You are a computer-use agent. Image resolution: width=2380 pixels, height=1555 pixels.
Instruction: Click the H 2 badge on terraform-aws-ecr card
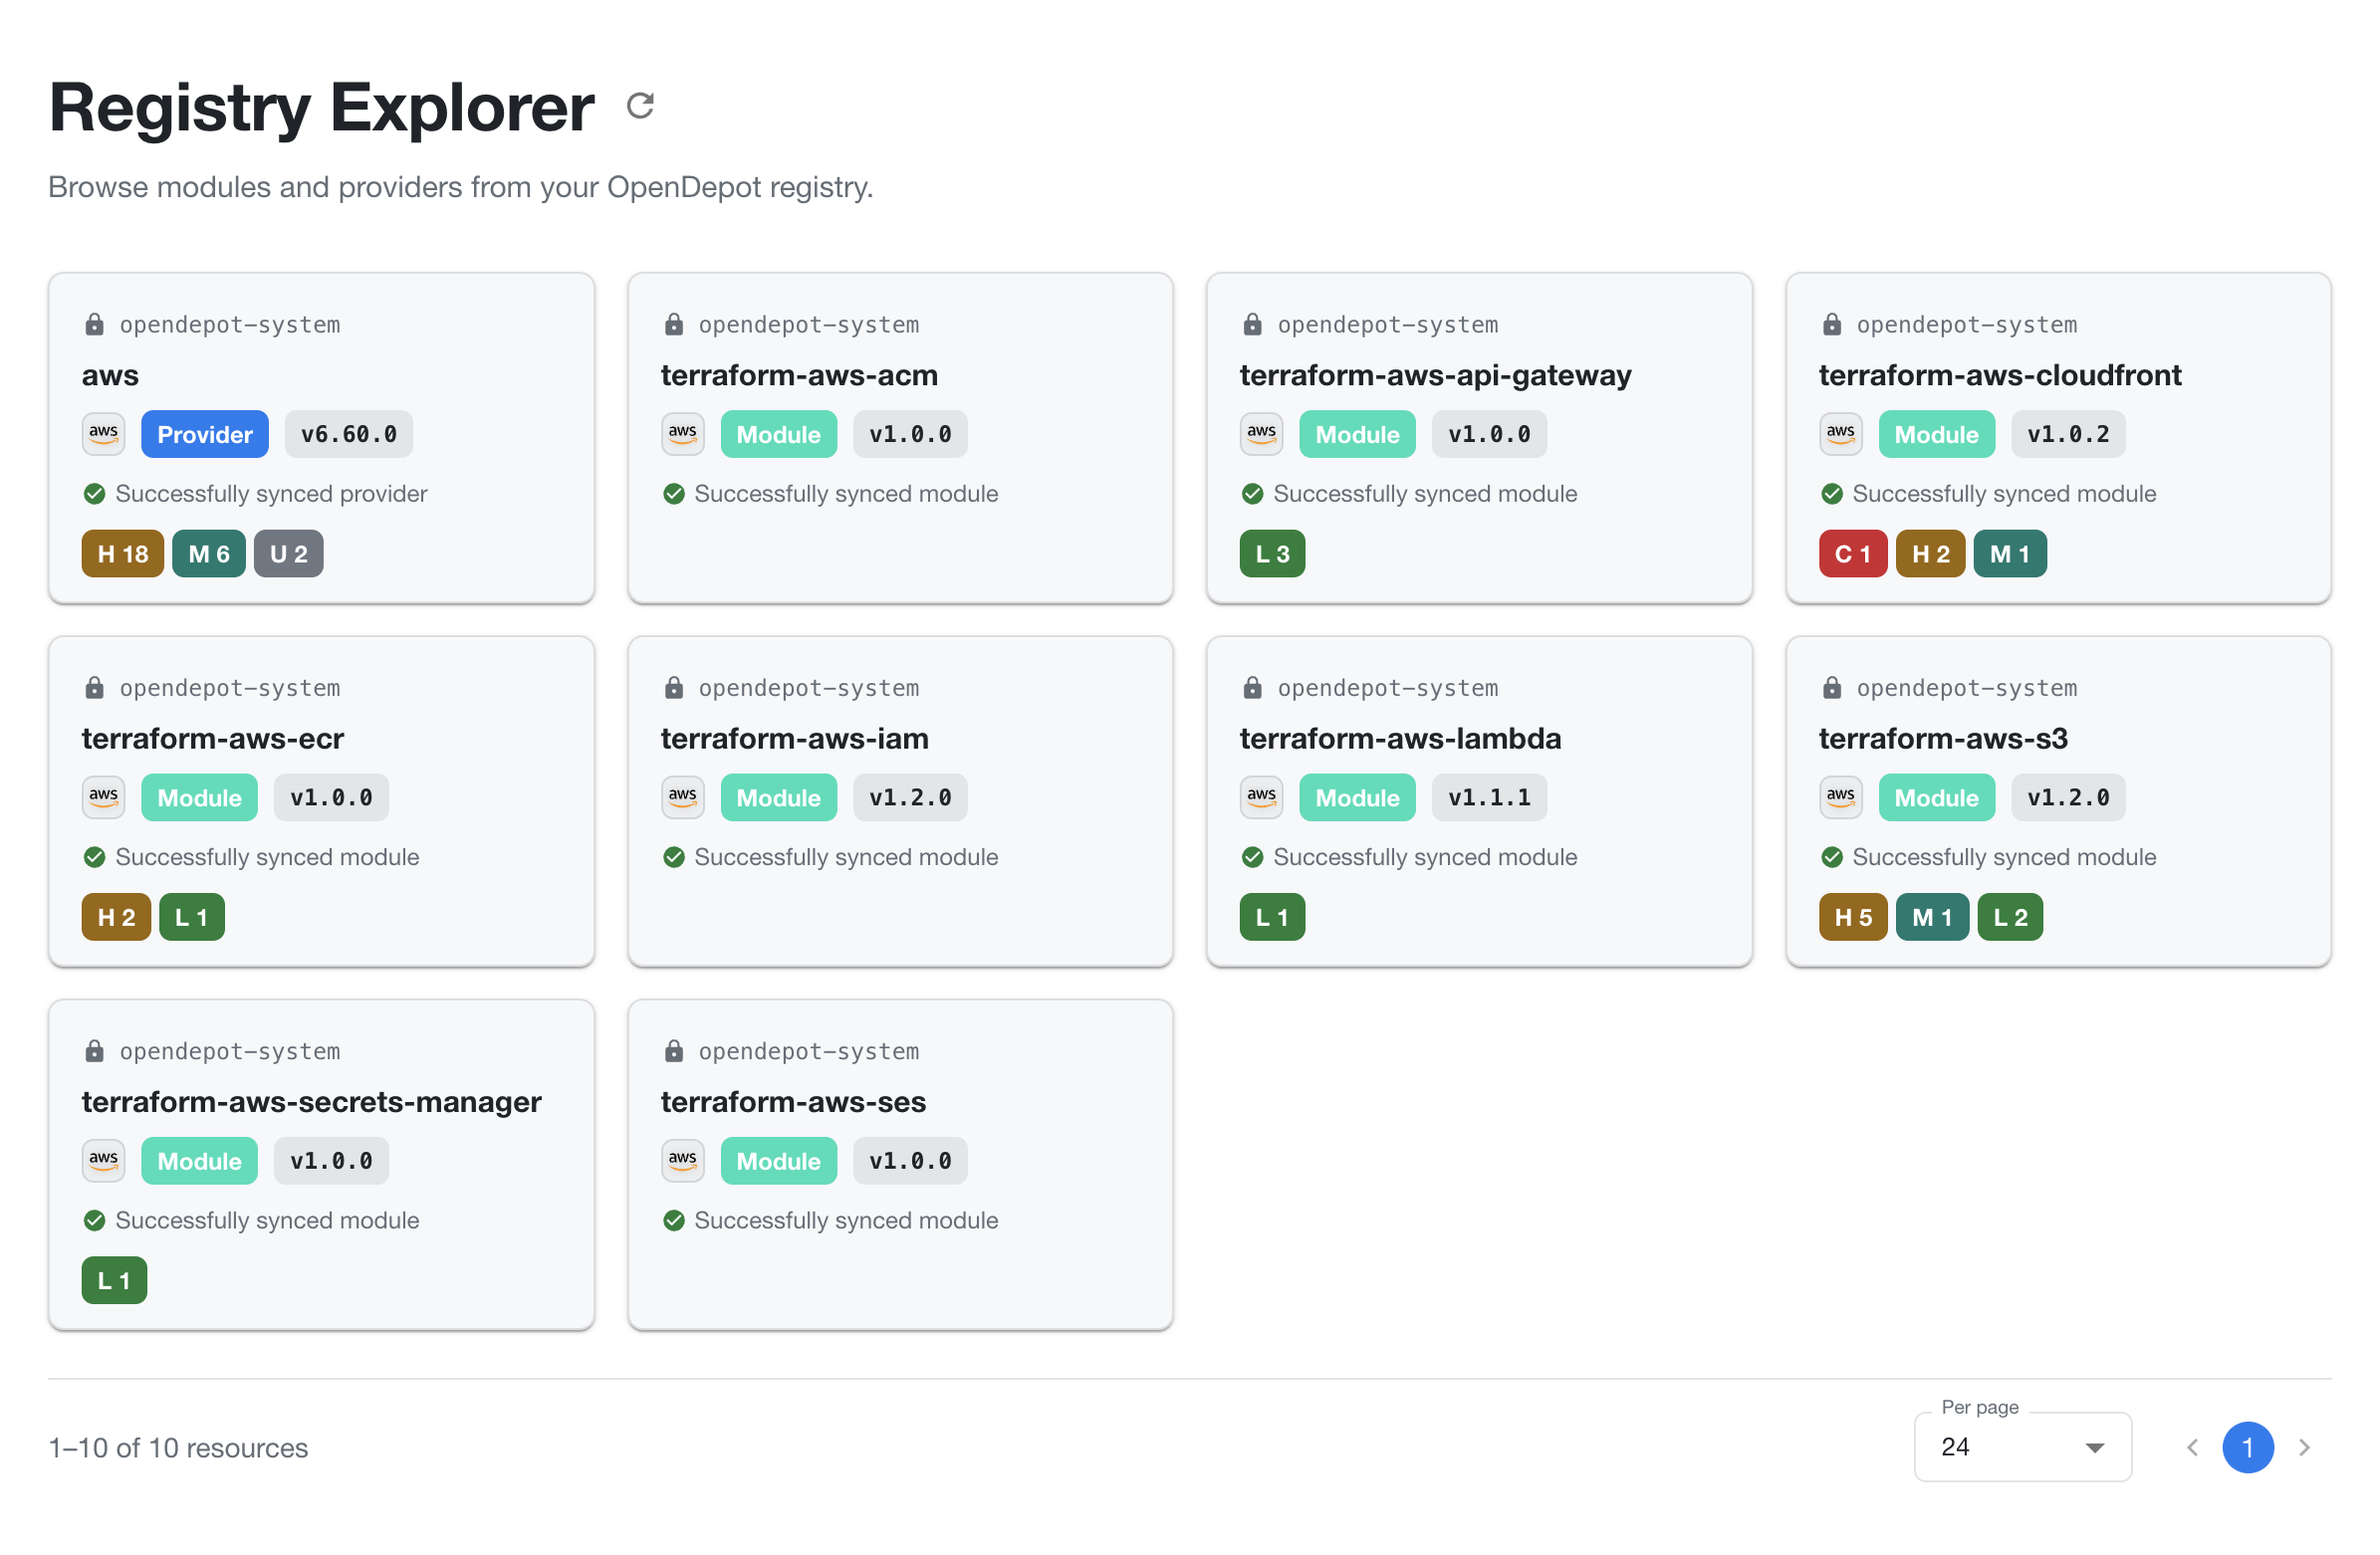(x=116, y=917)
